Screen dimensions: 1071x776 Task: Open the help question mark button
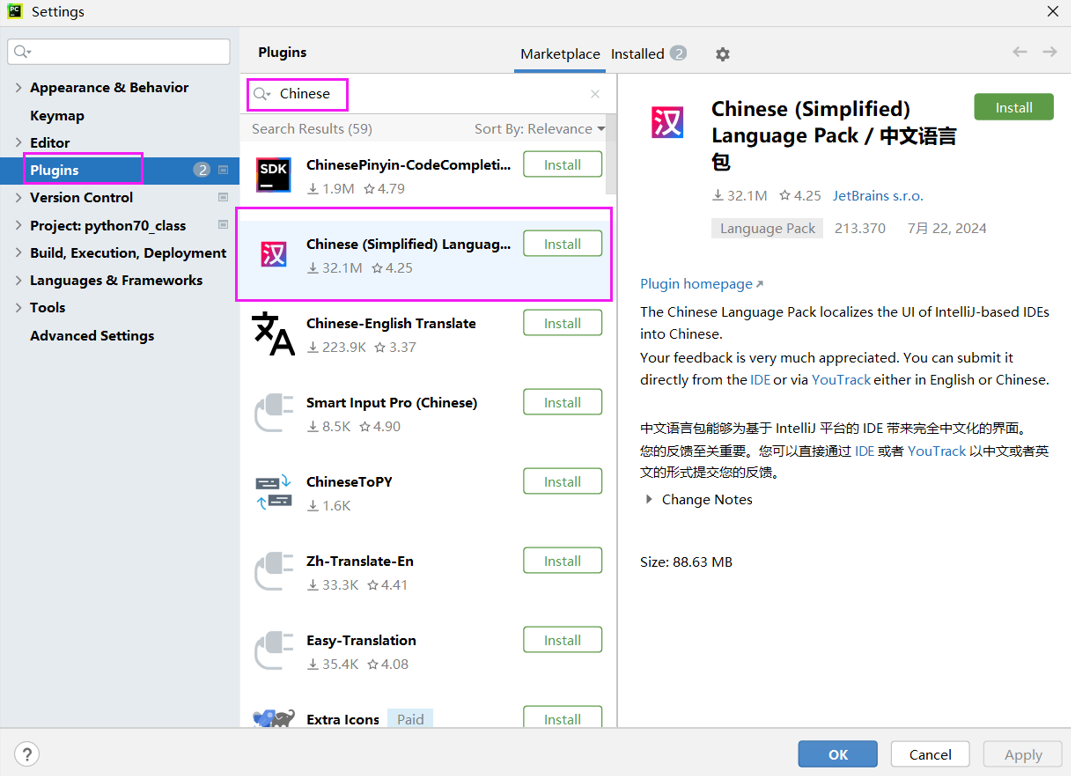(27, 755)
